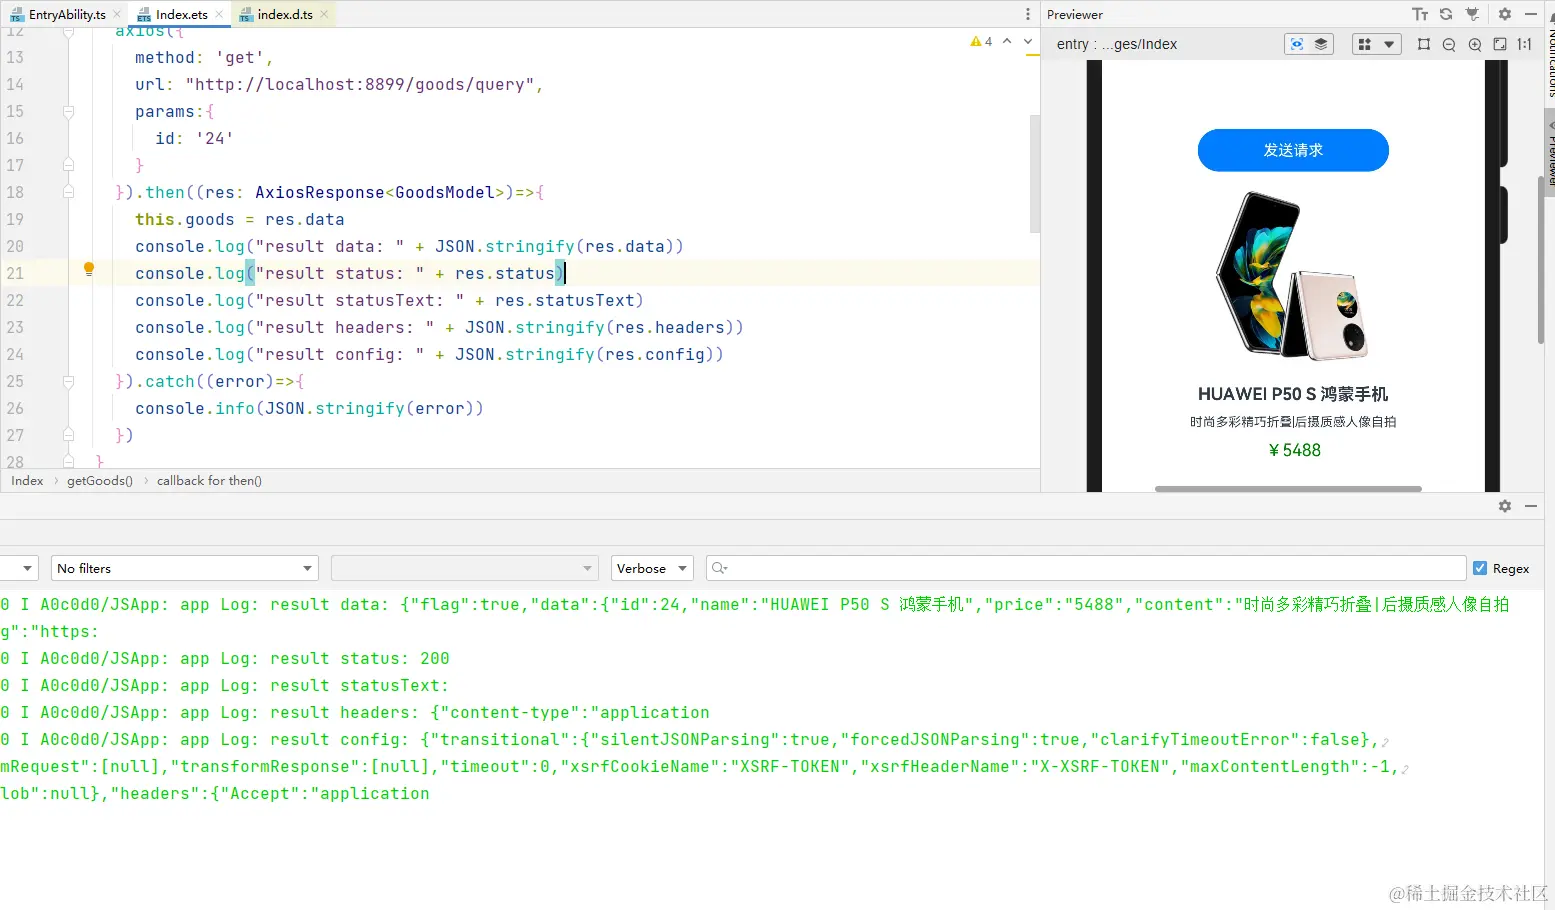The image size is (1555, 910).
Task: Refresh the Previewer
Action: point(1446,15)
